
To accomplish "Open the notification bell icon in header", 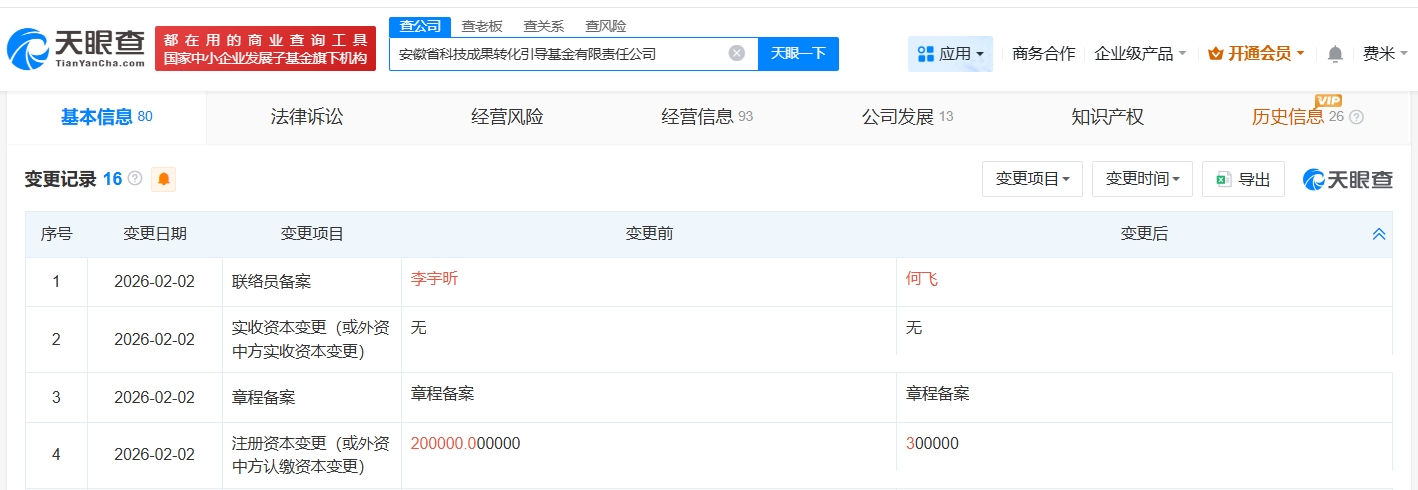I will click(1335, 54).
